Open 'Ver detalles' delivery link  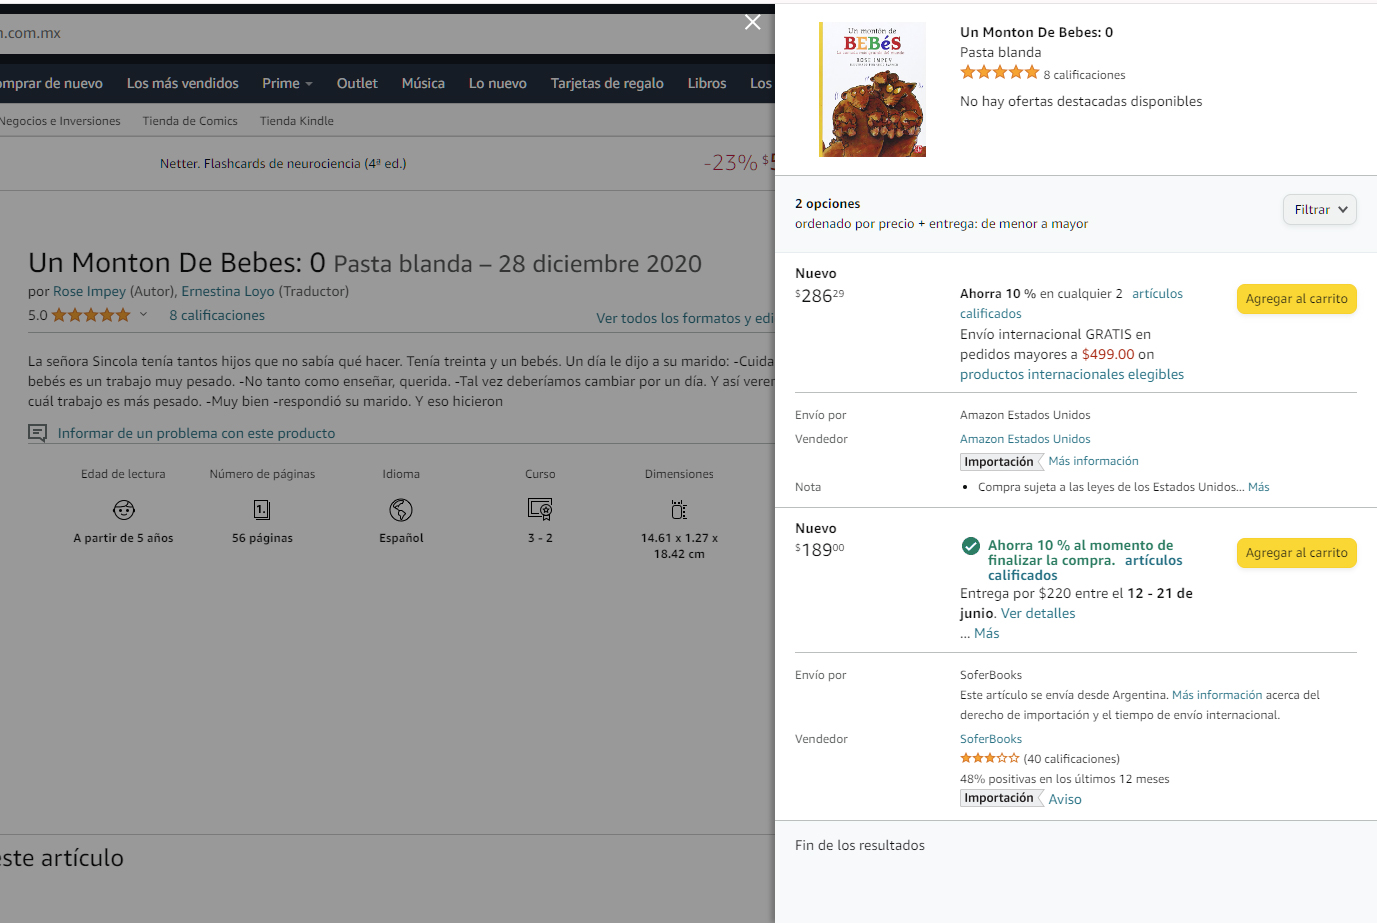pos(1038,613)
